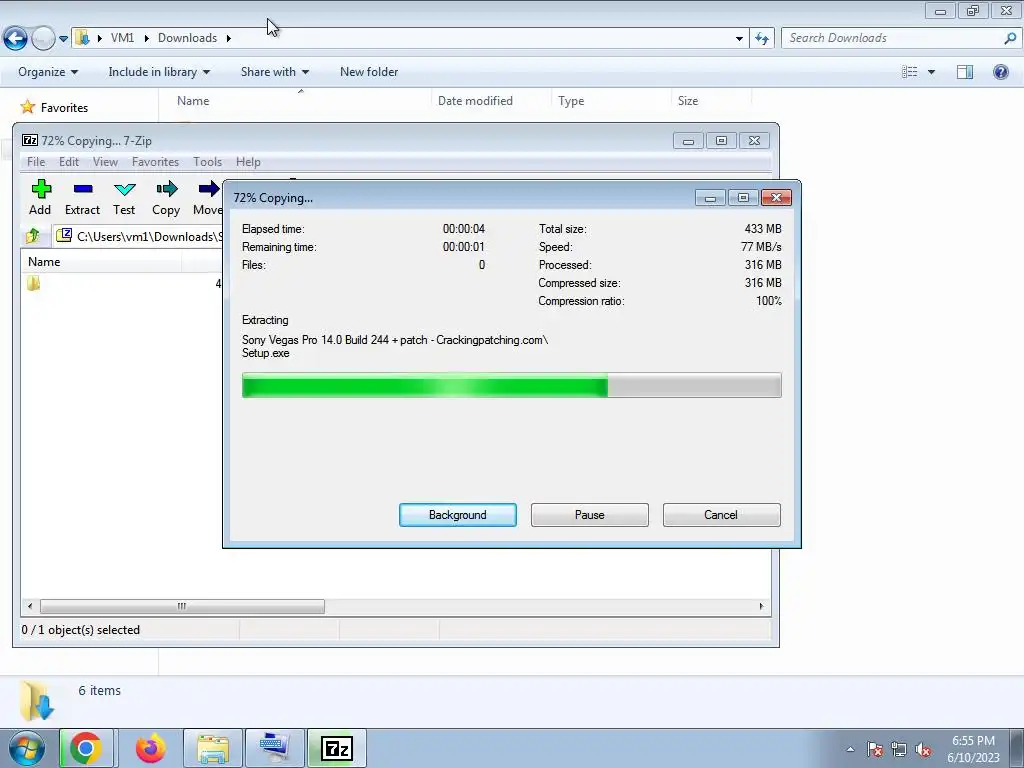The image size is (1024, 768).
Task: Open the Windows Start menu
Action: (26, 748)
